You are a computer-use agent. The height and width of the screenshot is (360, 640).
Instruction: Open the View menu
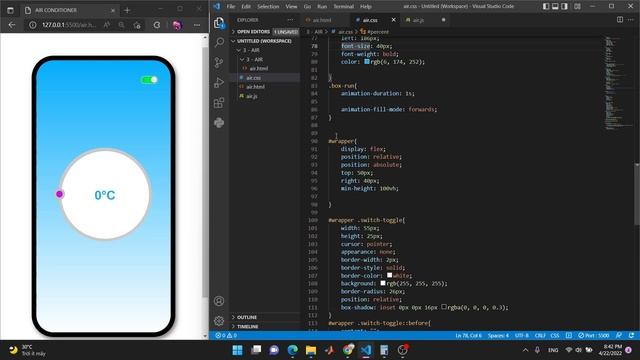[291, 7]
